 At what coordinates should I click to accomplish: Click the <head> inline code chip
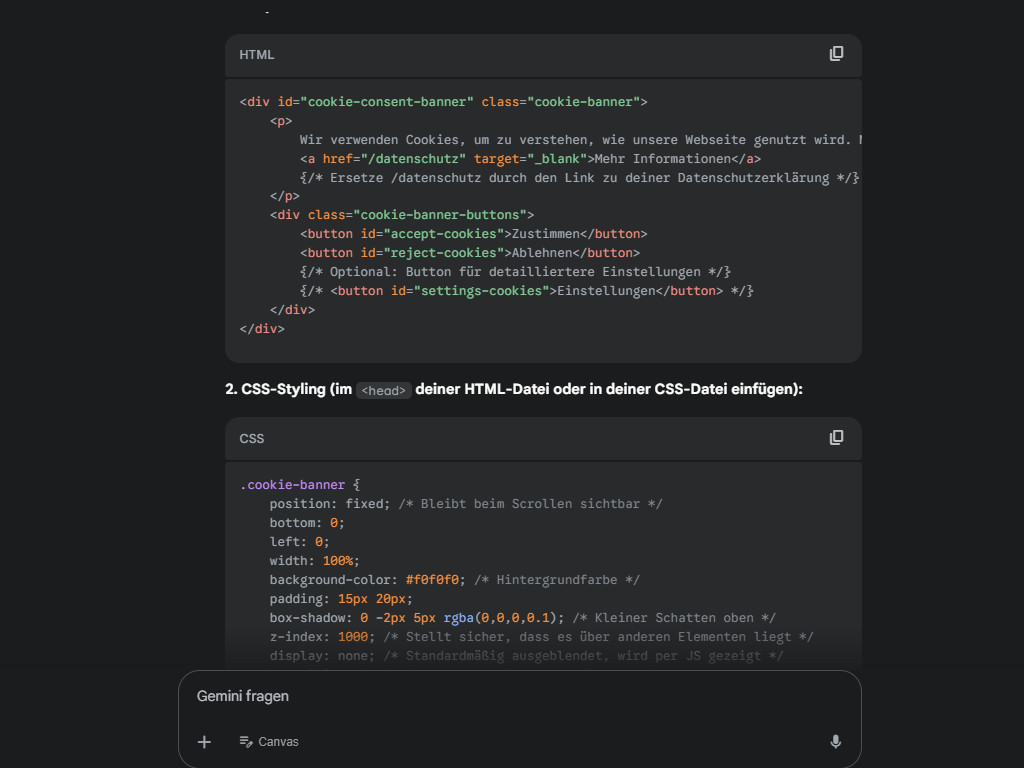click(x=384, y=391)
